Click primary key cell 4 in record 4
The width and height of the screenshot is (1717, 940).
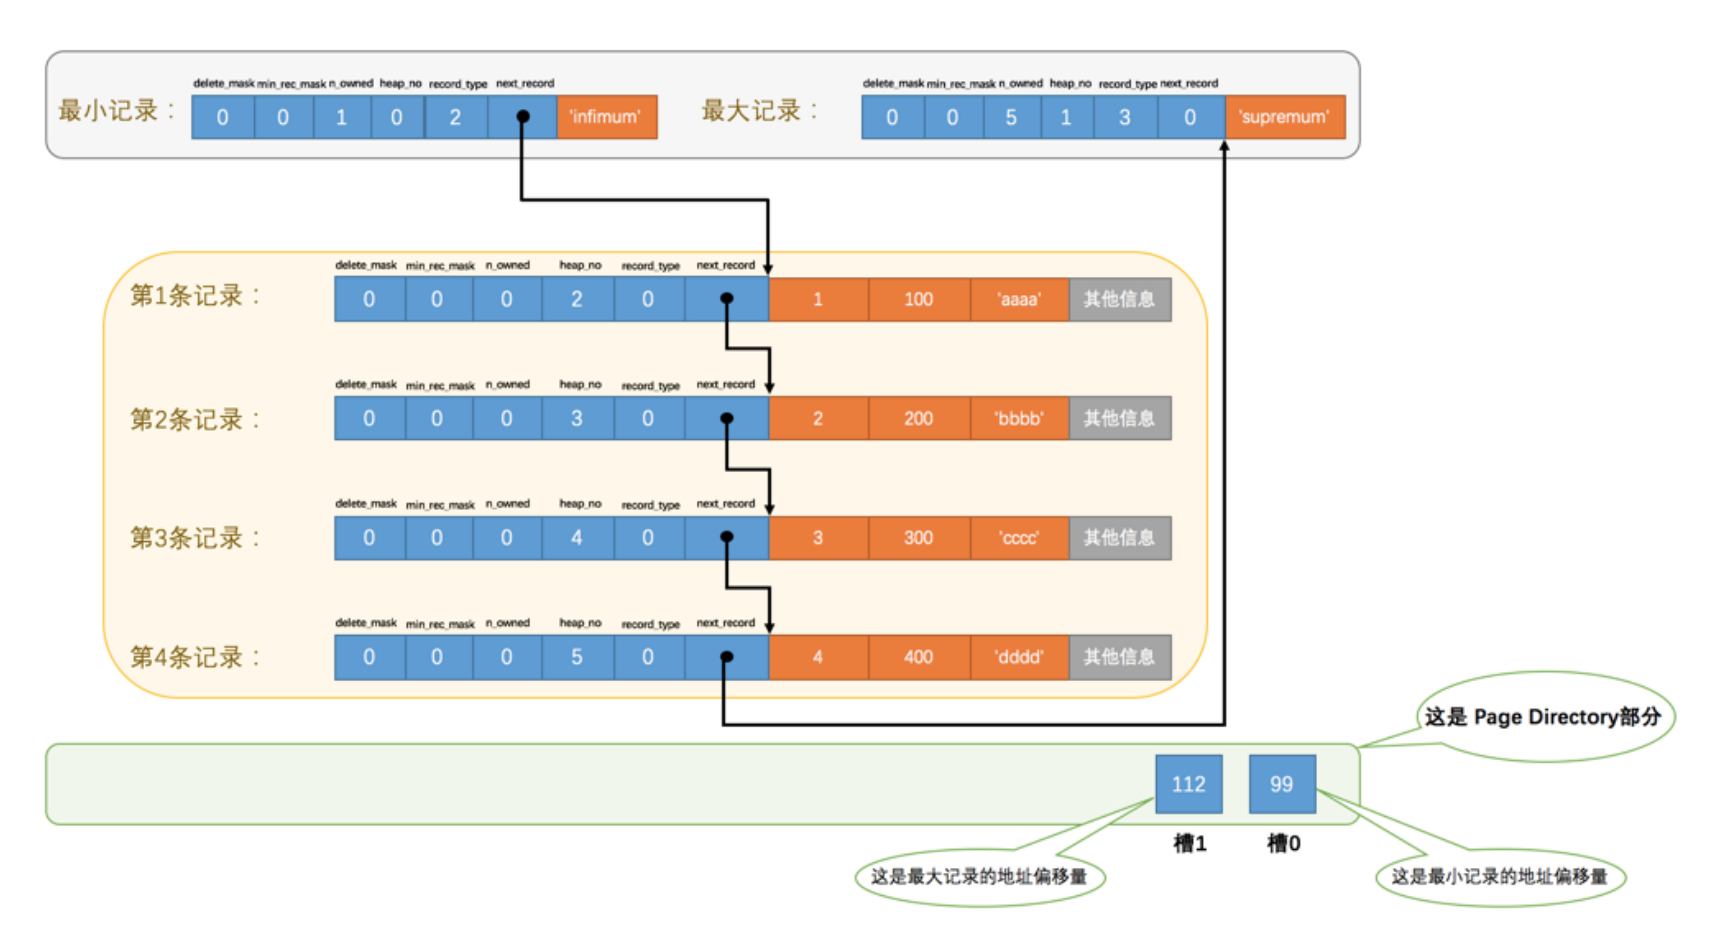818,657
